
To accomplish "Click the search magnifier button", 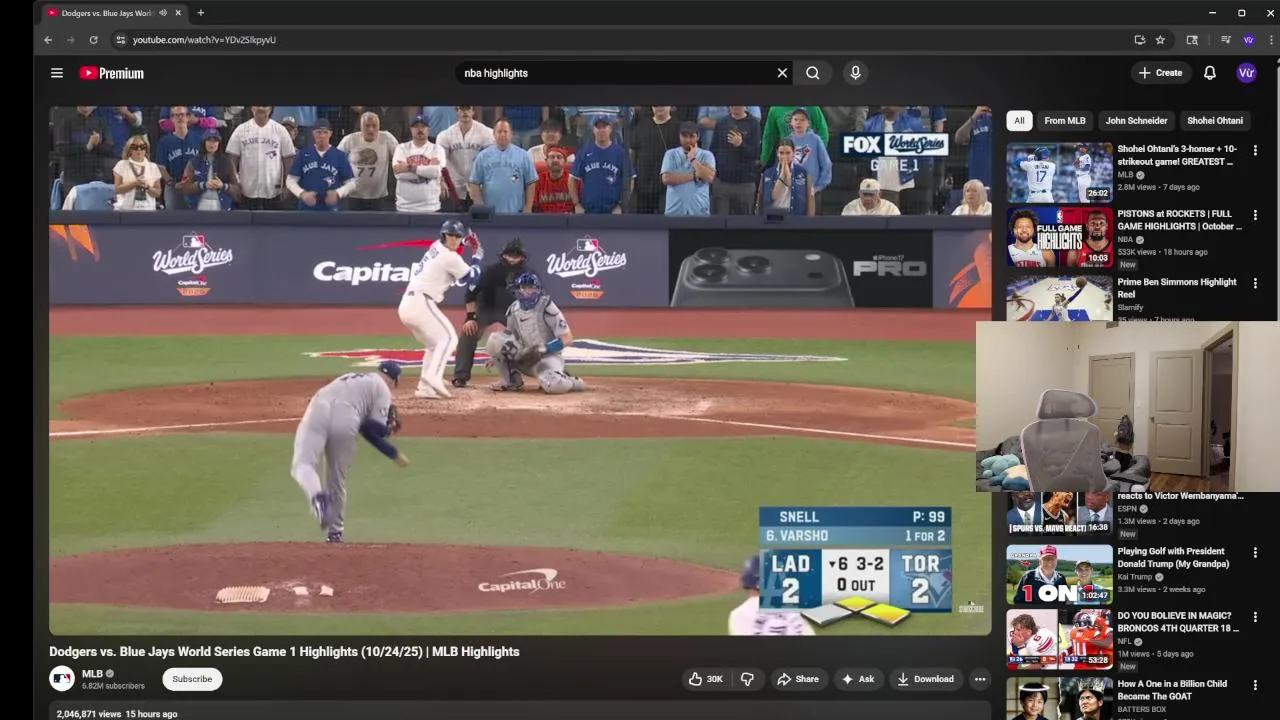I will pos(813,73).
